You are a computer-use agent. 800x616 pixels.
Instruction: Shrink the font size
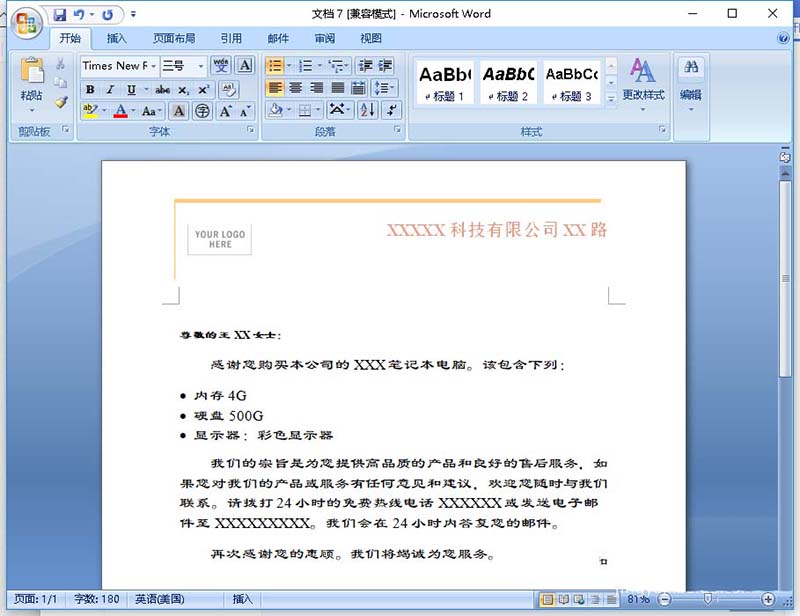click(245, 111)
